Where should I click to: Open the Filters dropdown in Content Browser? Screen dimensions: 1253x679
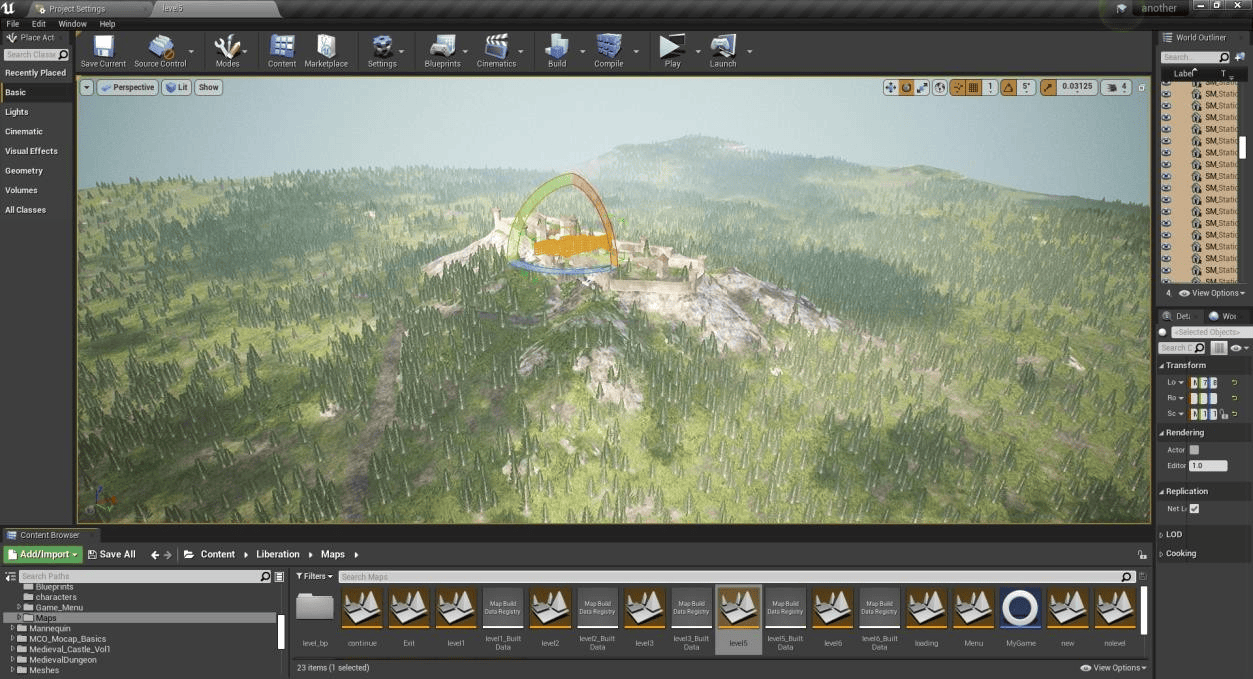click(x=314, y=576)
